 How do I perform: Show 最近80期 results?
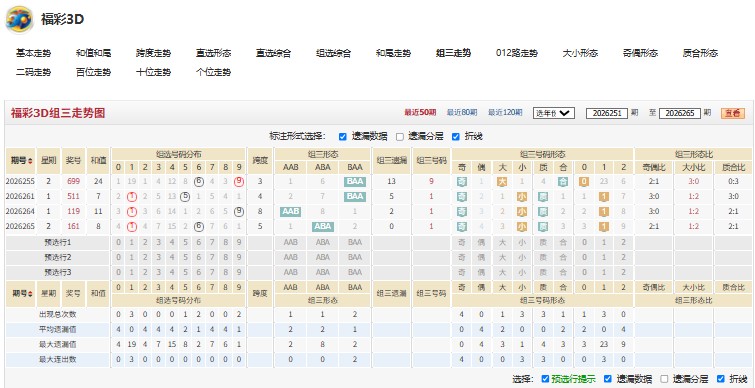pos(462,113)
